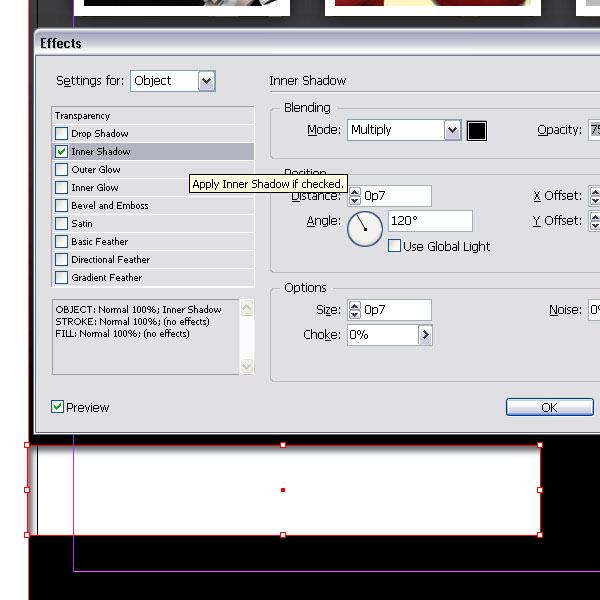Decrease Size with stepper down arrow
This screenshot has width=600, height=600.
pos(355,314)
